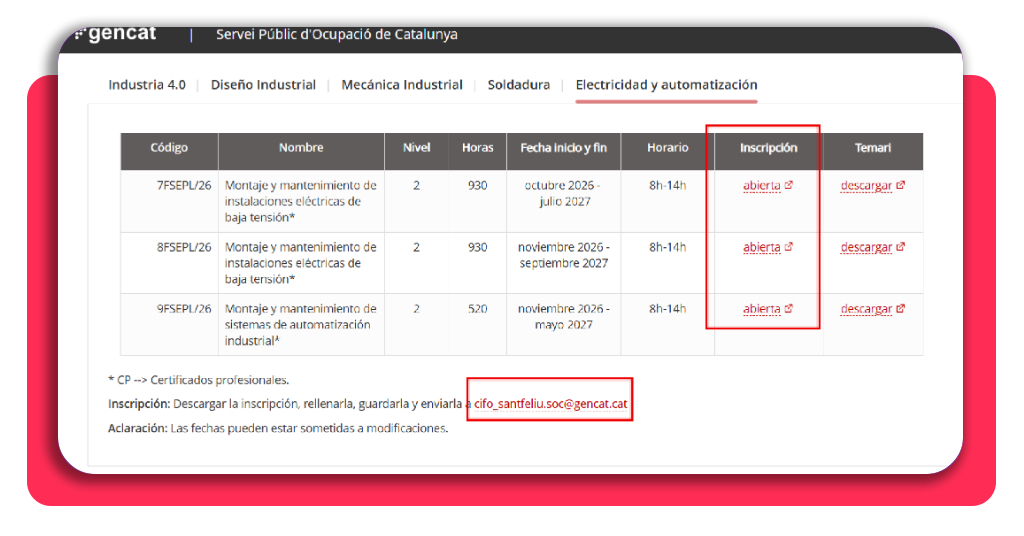Click external-link icon beside abierta in 7FSEPL/26 row
This screenshot has width=1024, height=536.
(x=789, y=185)
